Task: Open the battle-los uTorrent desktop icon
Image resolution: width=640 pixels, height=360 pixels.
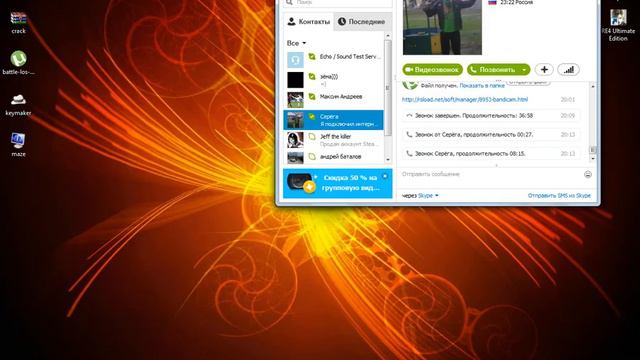Action: pos(18,62)
